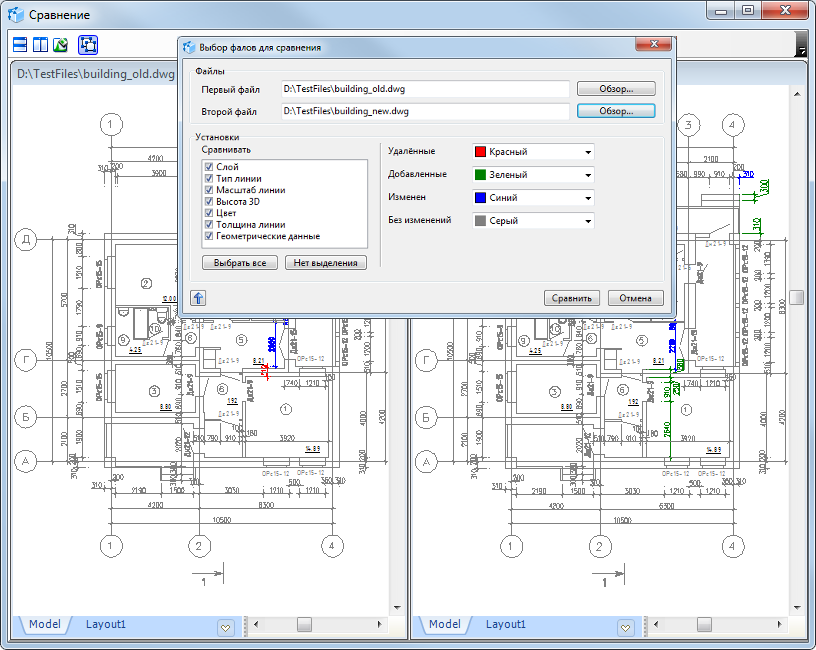This screenshot has width=816, height=650.
Task: Uncheck the Слой checkbox
Action: [209, 167]
